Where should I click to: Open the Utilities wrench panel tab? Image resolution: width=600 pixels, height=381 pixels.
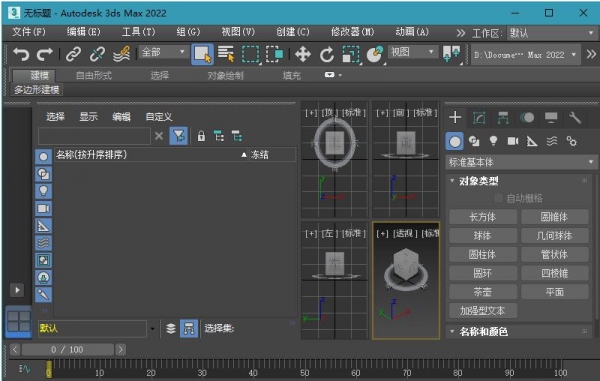click(575, 117)
